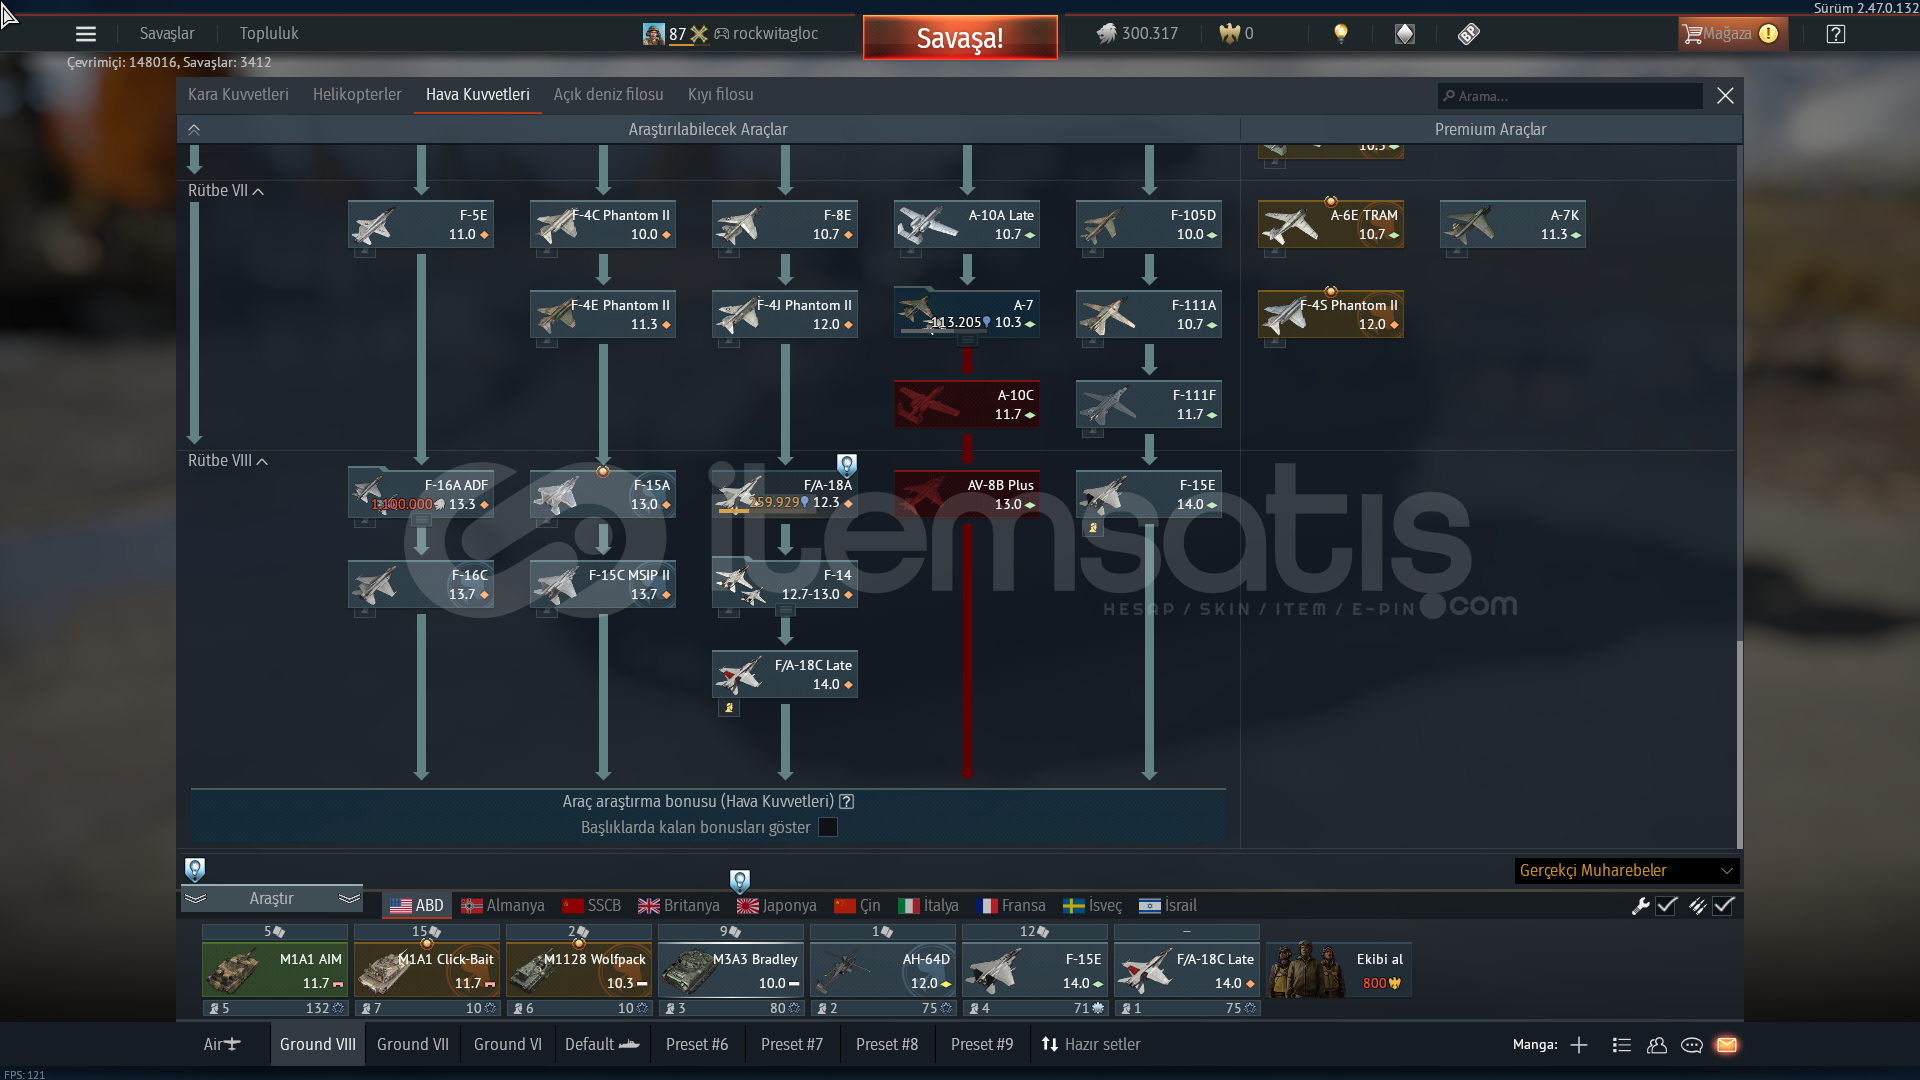Expand the F-14 group folder

click(785, 610)
